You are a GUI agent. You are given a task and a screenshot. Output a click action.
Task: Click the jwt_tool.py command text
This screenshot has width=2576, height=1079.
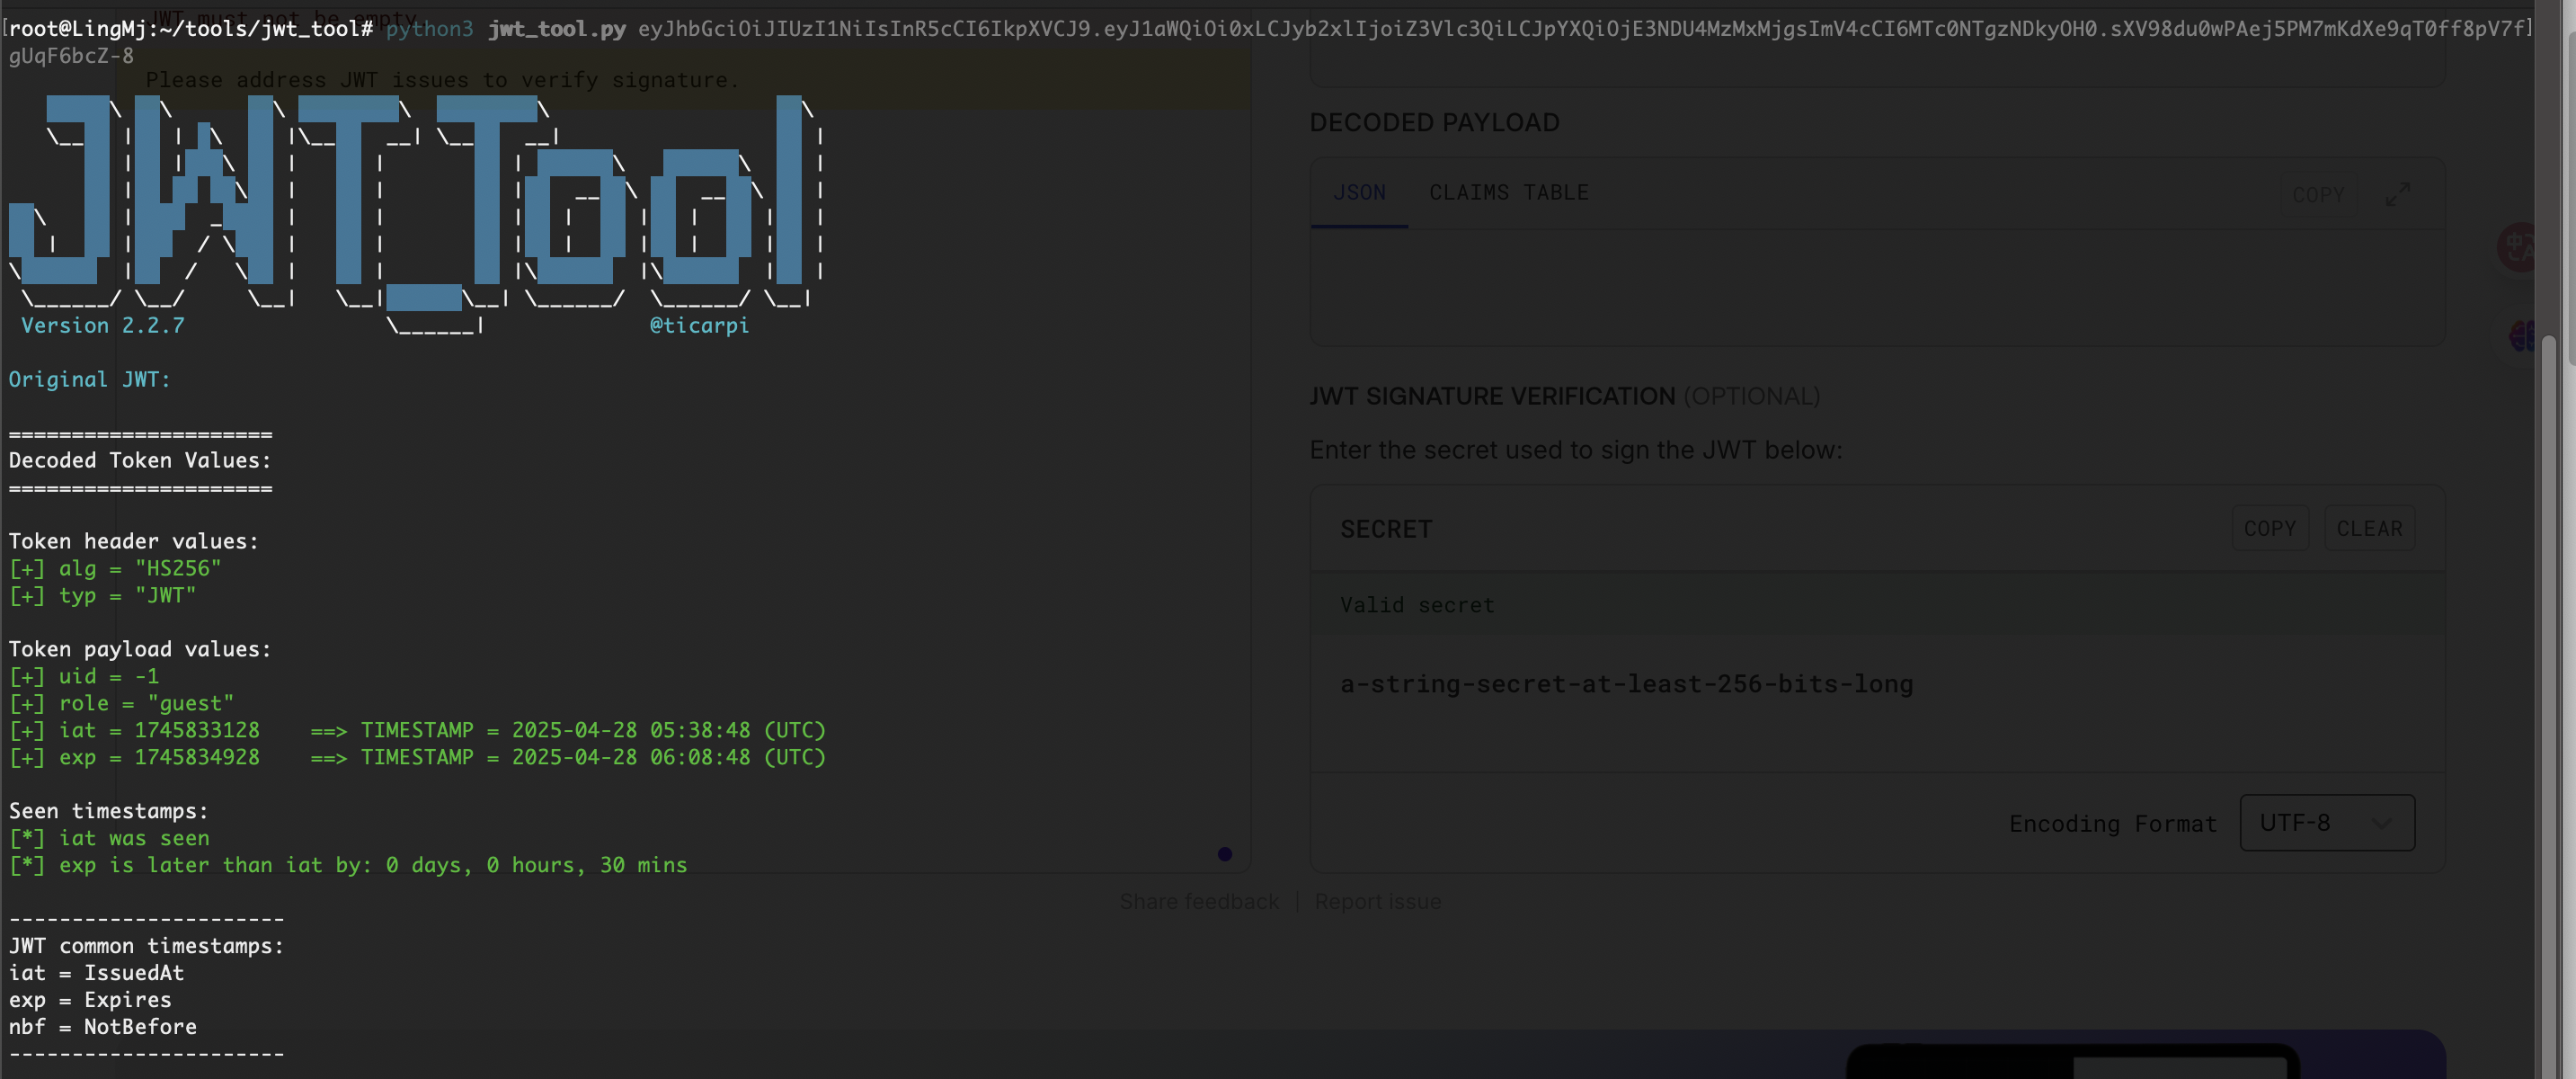[x=557, y=28]
